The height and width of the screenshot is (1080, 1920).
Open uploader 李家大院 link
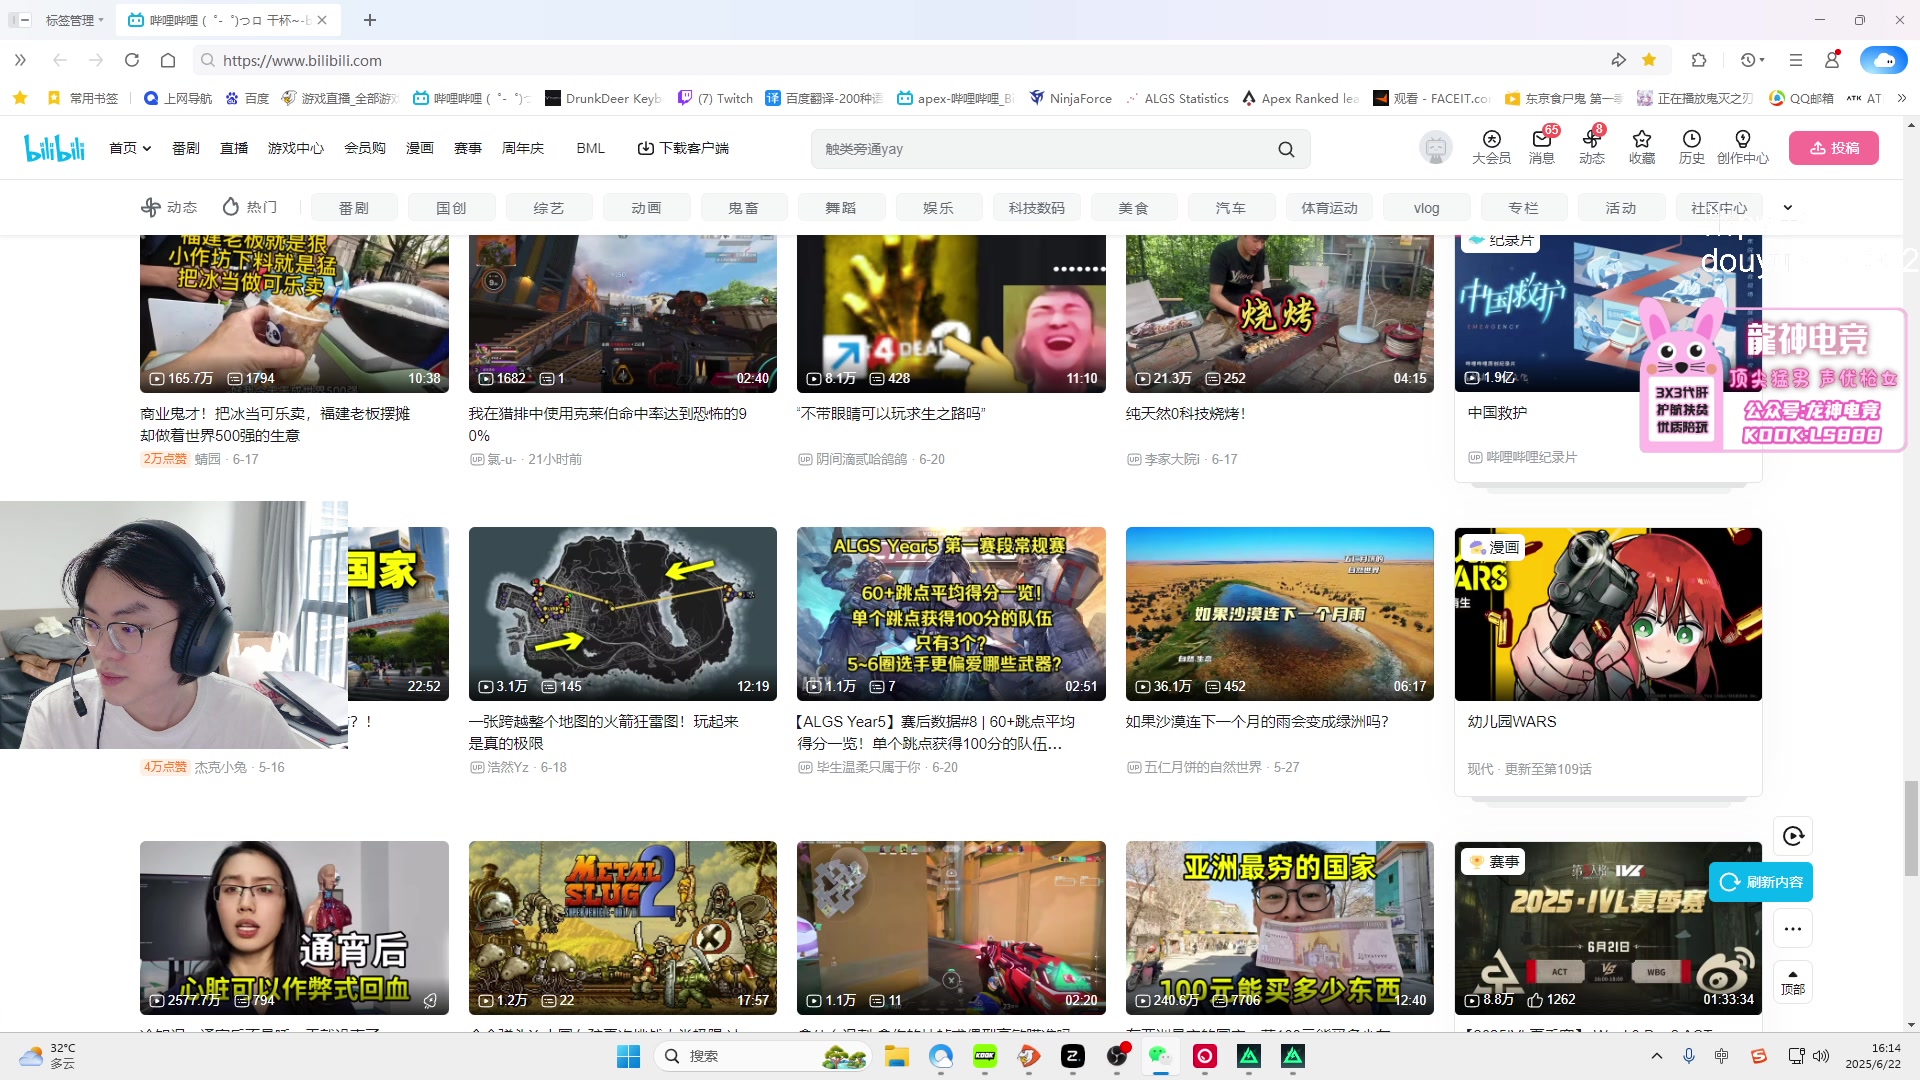click(x=1172, y=459)
